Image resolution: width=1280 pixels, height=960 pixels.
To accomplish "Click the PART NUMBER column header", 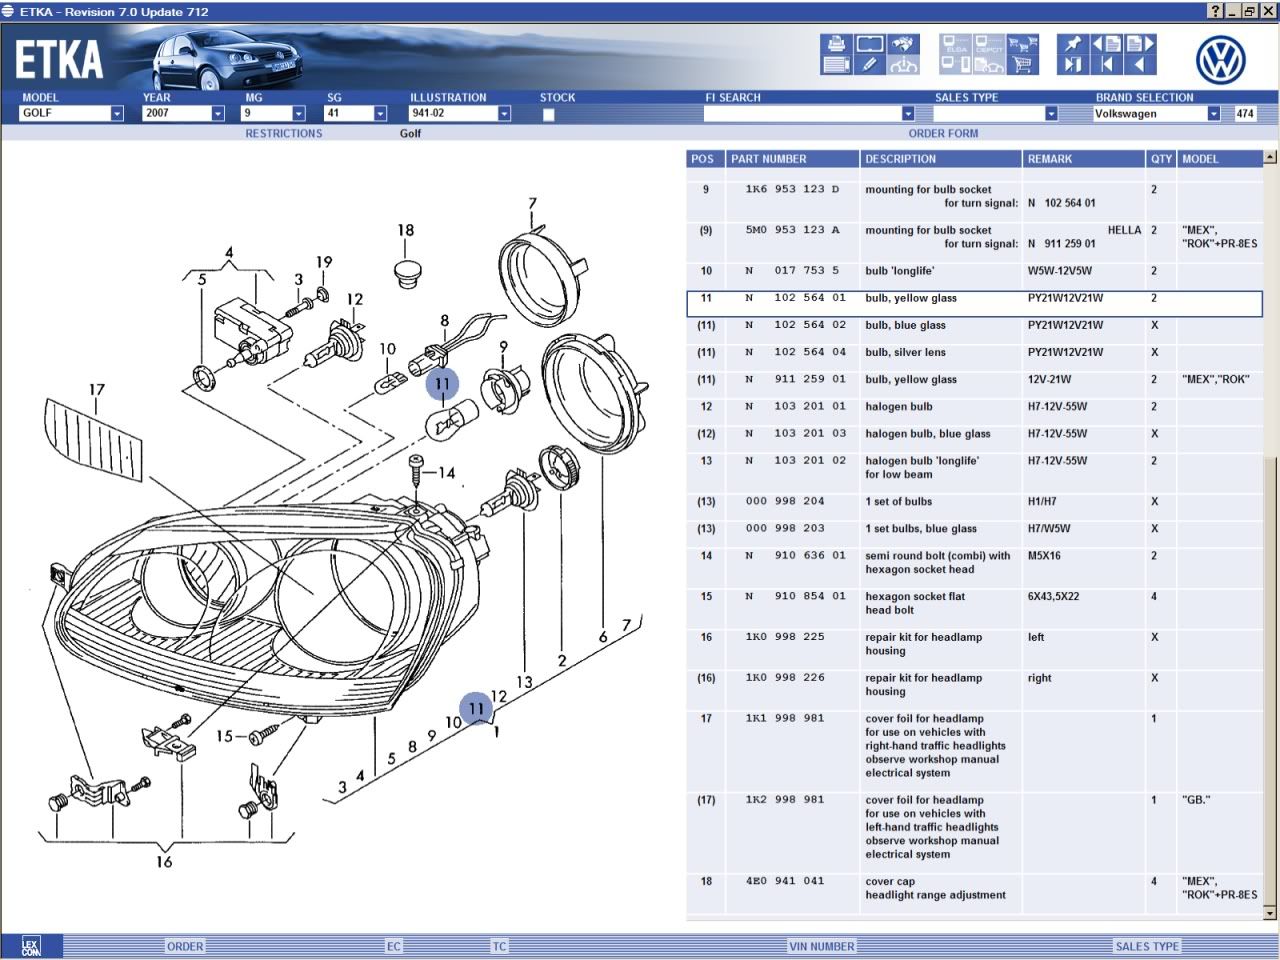I will pyautogui.click(x=791, y=159).
